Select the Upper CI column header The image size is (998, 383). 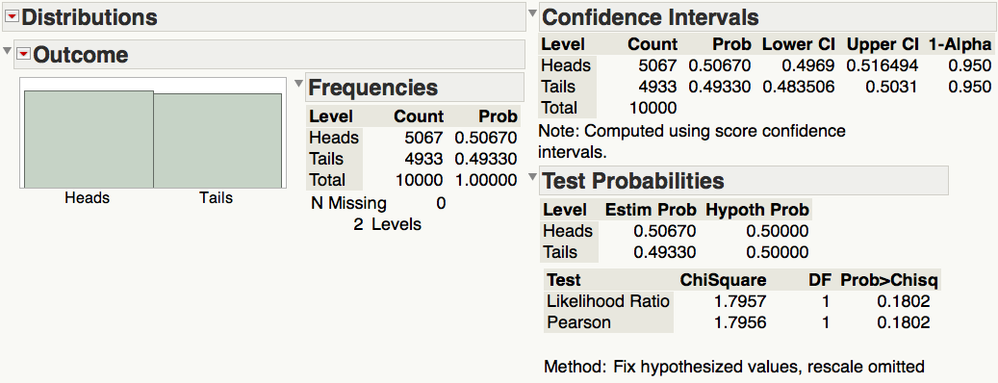882,44
